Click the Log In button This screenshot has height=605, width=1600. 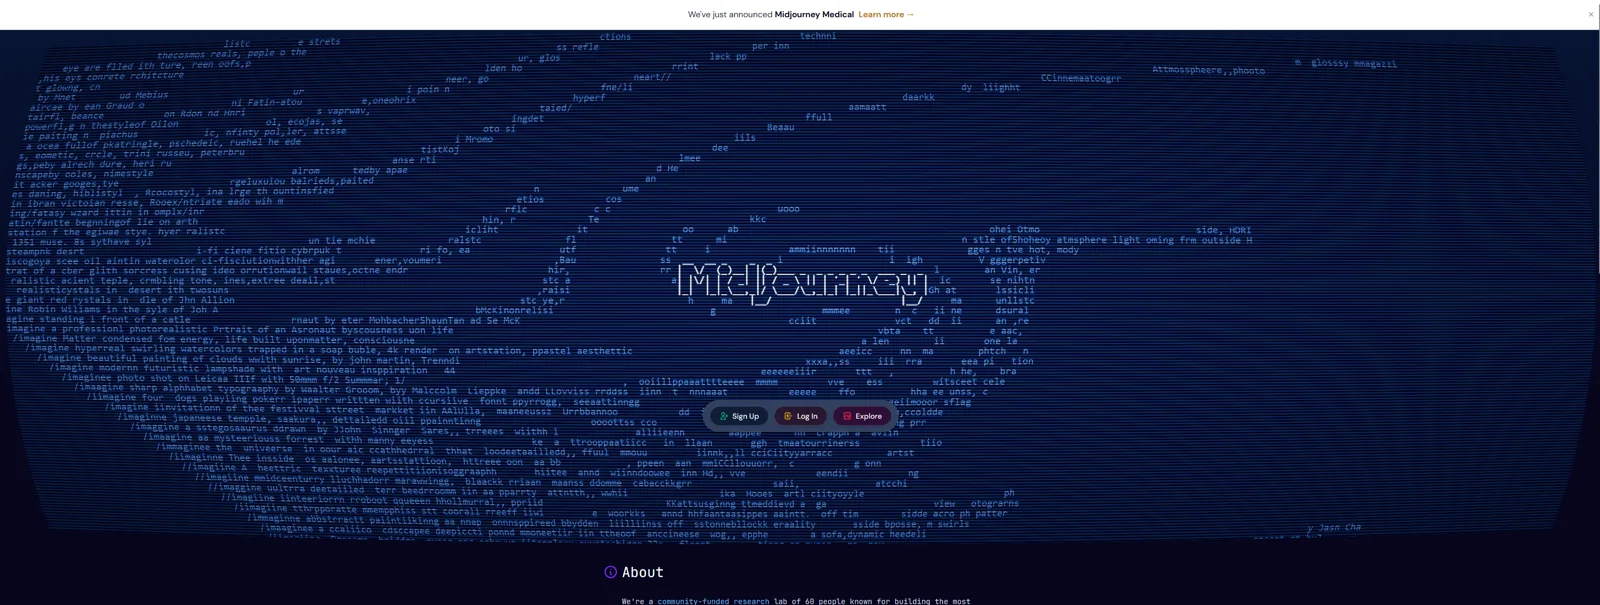point(801,416)
